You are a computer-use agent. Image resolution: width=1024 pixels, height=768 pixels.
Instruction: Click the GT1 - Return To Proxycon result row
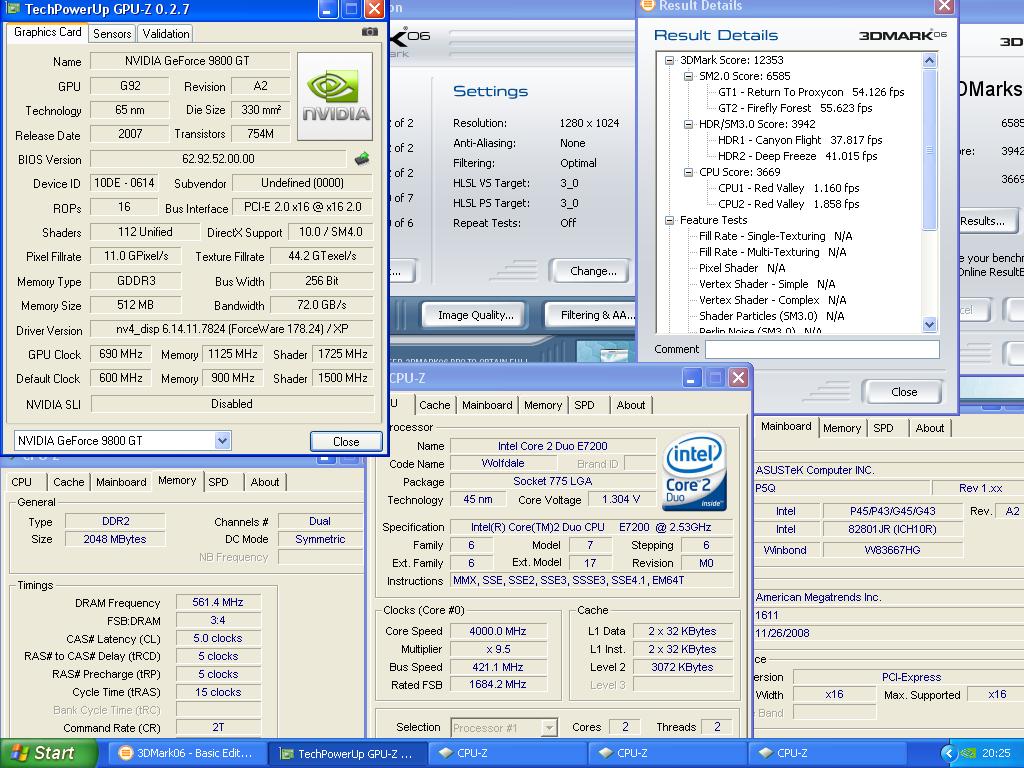click(x=811, y=92)
